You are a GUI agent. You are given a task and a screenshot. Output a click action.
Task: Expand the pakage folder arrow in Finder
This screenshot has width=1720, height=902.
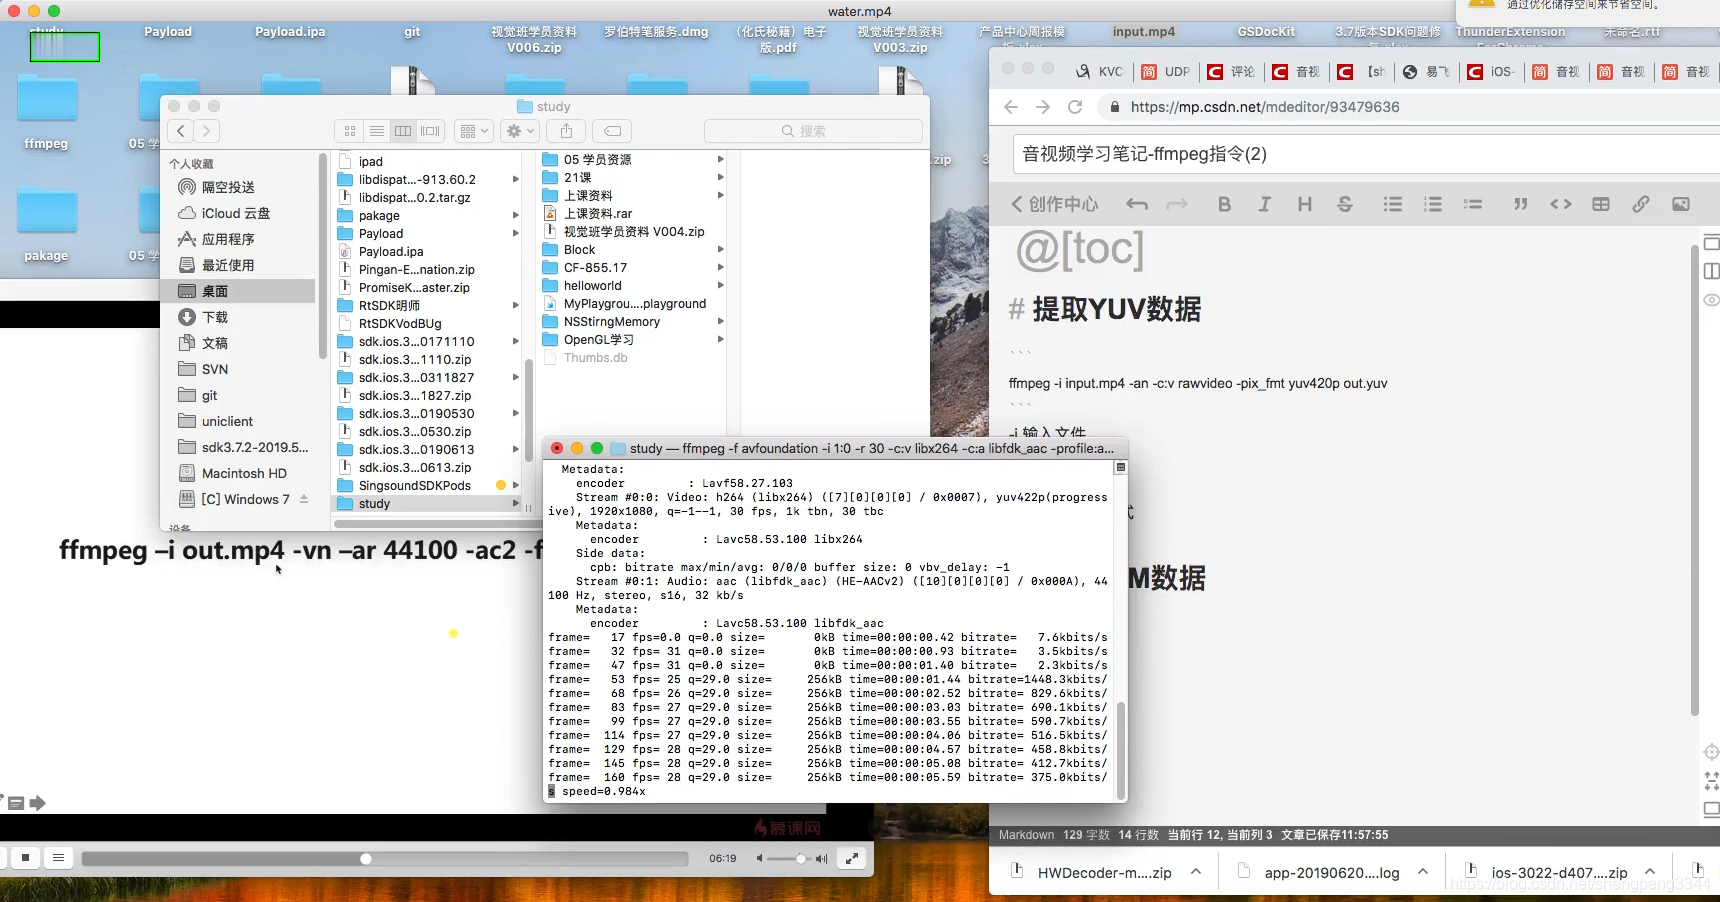[x=516, y=215]
